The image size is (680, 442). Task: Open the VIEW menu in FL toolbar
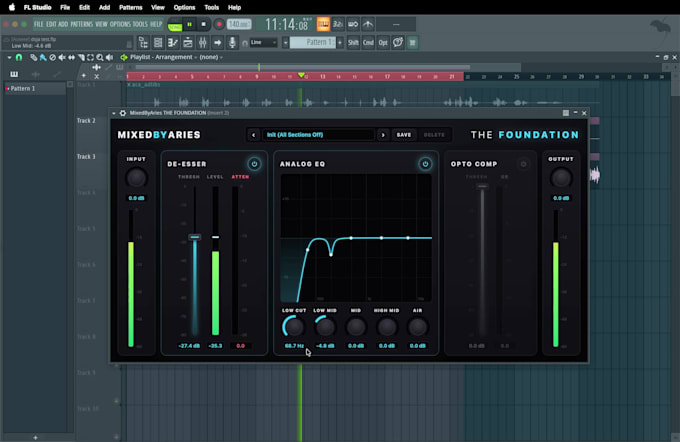coord(101,24)
